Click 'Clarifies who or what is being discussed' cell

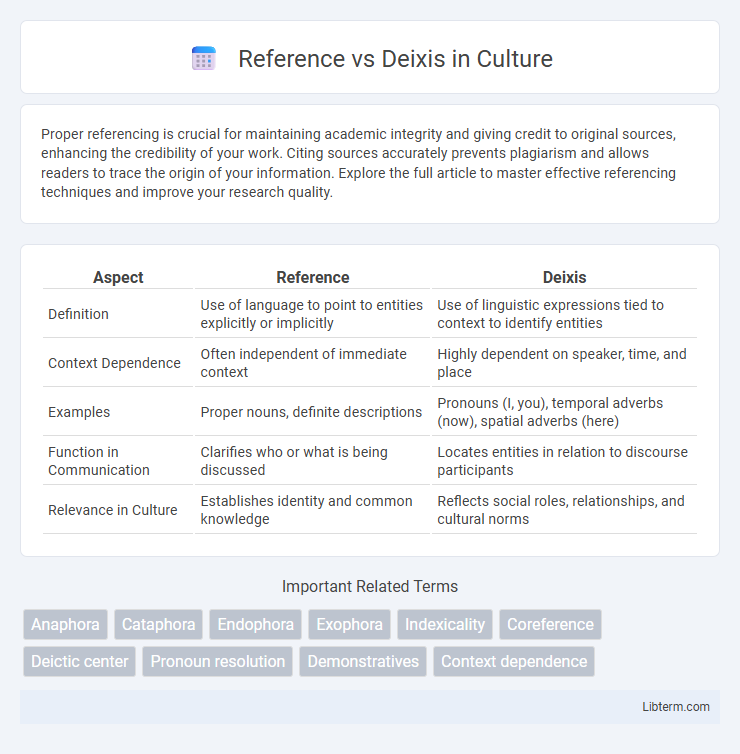(x=312, y=461)
